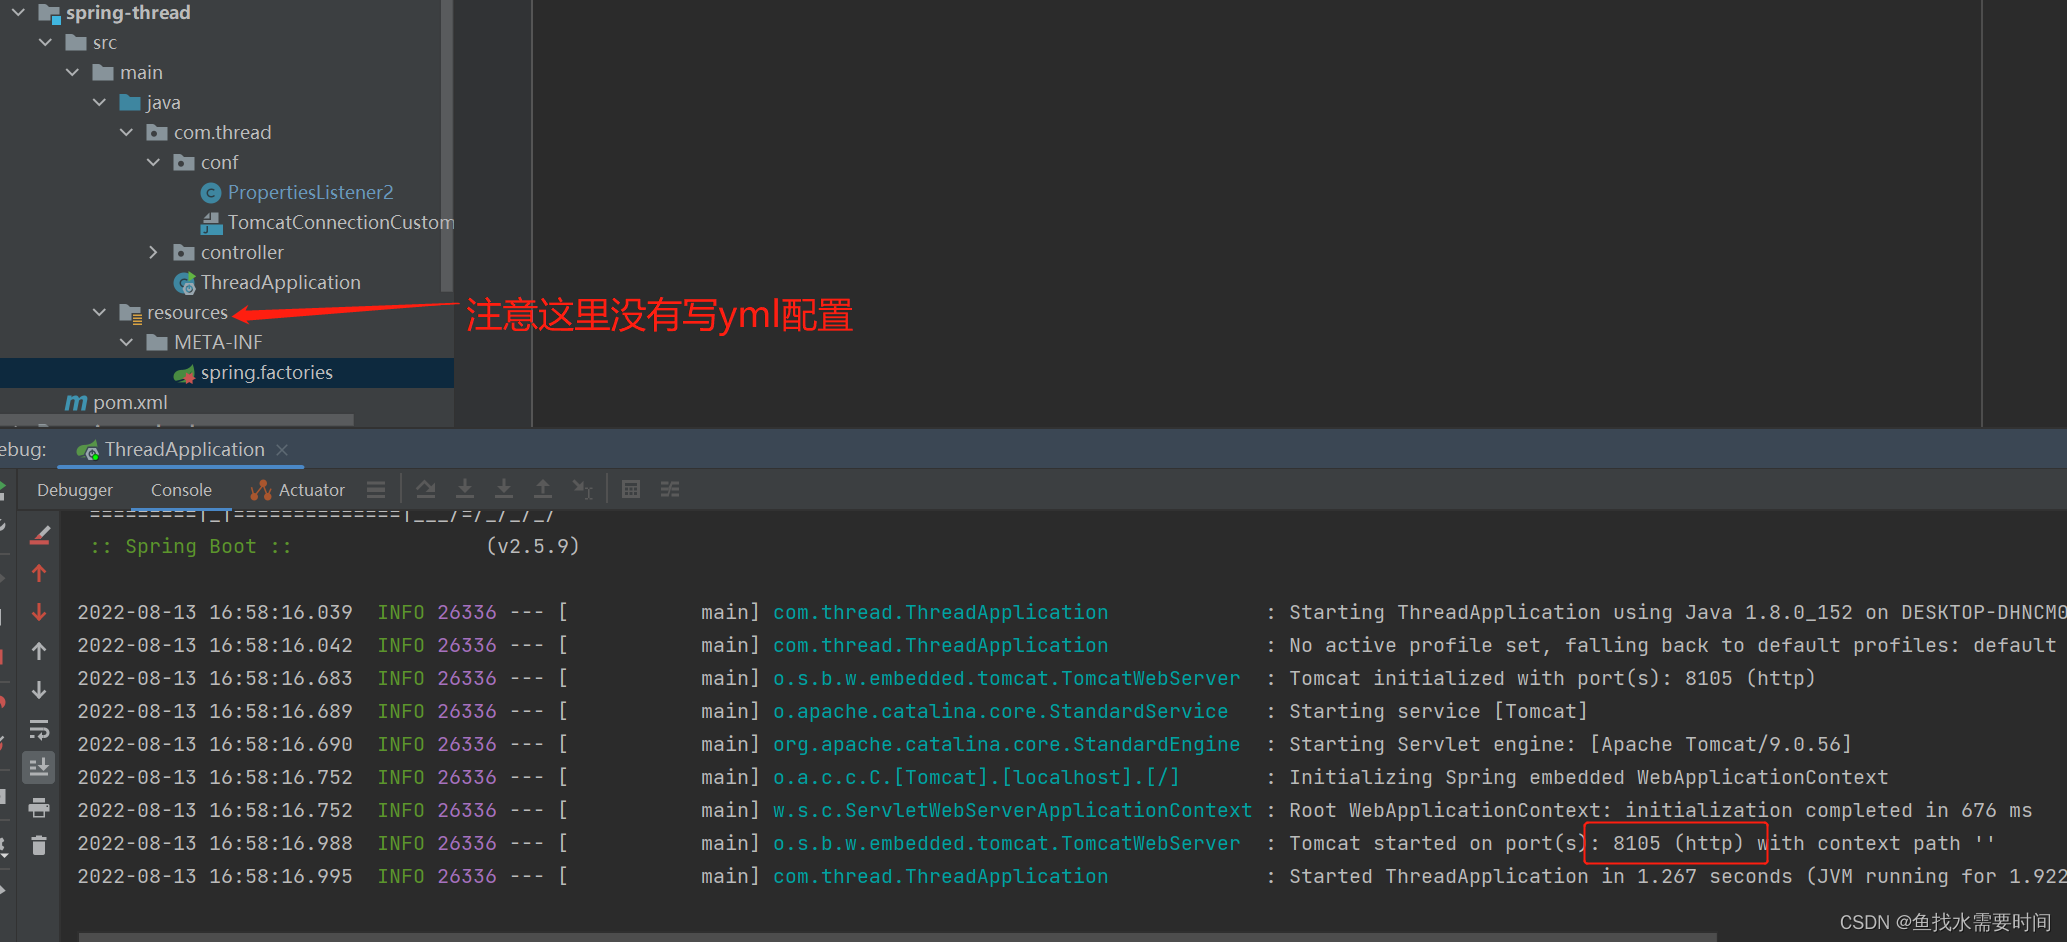Click the Step Into debug icon
Viewport: 2067px width, 942px height.
coord(465,489)
